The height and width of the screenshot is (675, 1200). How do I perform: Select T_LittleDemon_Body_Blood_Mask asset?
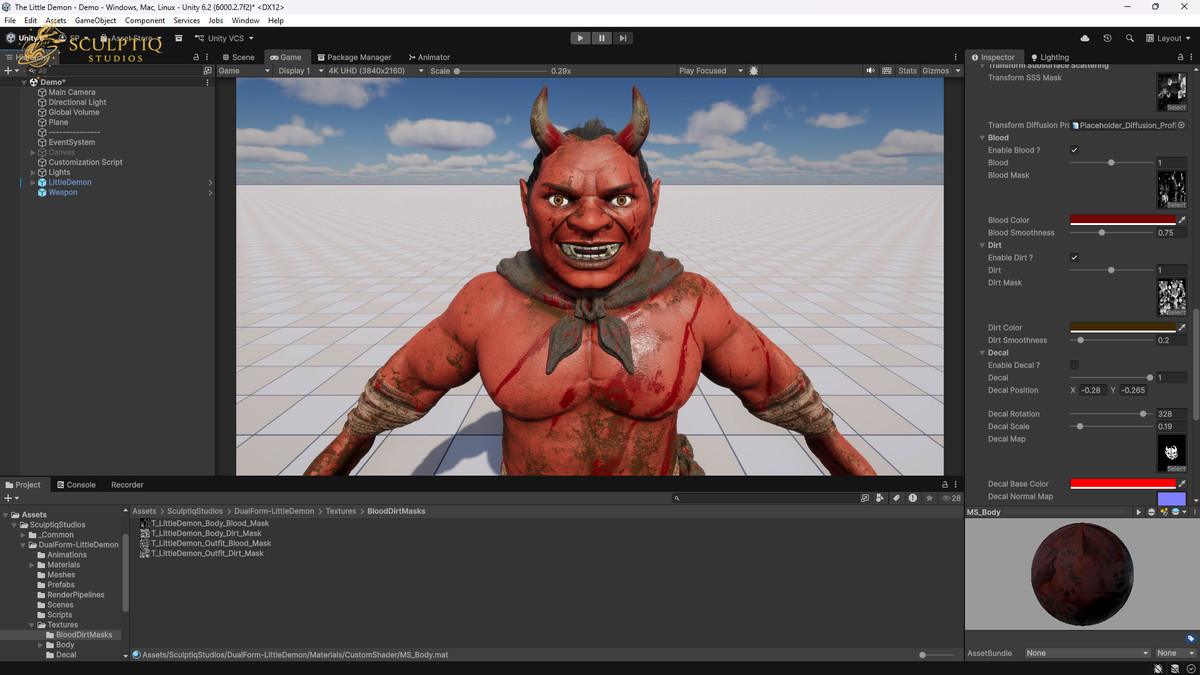pyautogui.click(x=205, y=523)
